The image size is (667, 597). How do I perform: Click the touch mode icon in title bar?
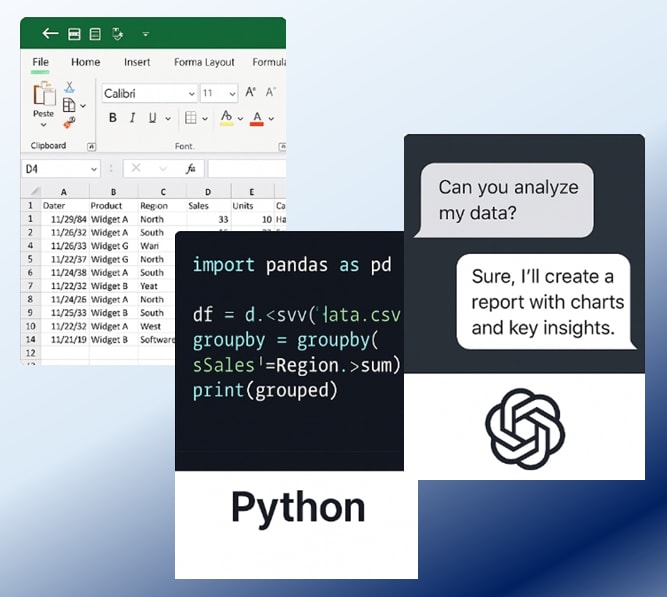pos(117,34)
